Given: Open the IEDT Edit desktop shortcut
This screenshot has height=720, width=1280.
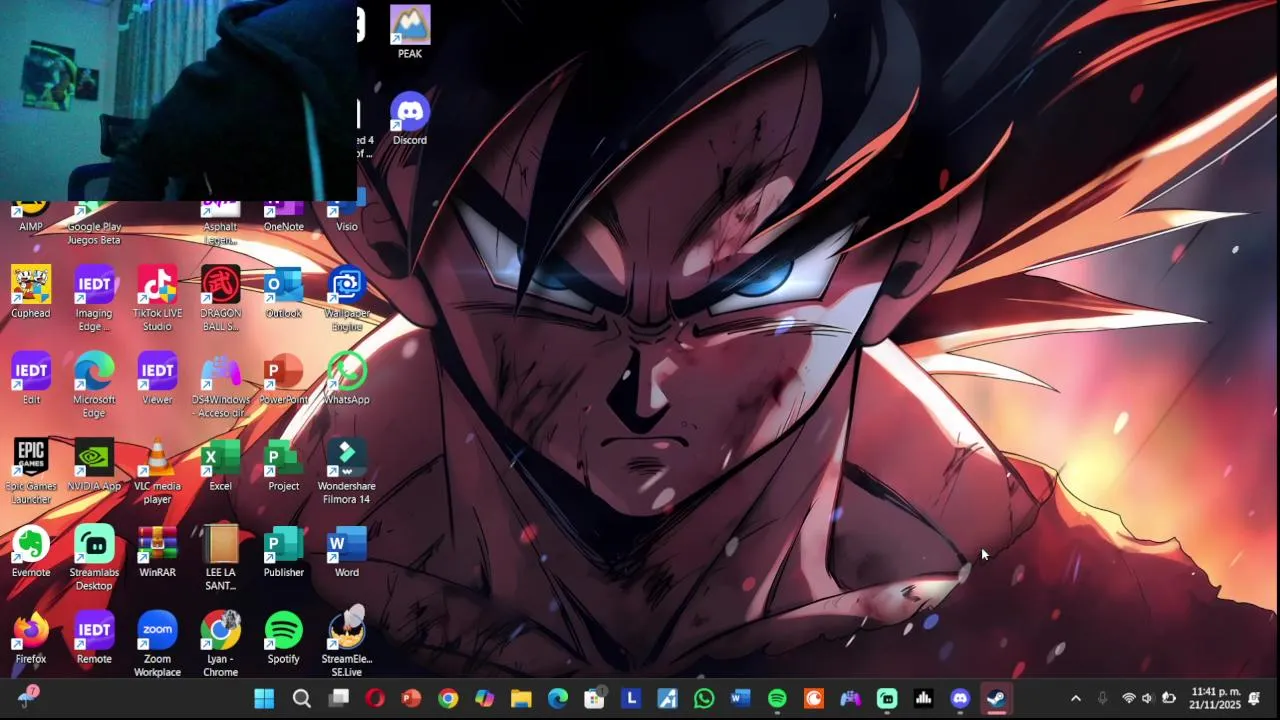Looking at the screenshot, I should (x=31, y=378).
